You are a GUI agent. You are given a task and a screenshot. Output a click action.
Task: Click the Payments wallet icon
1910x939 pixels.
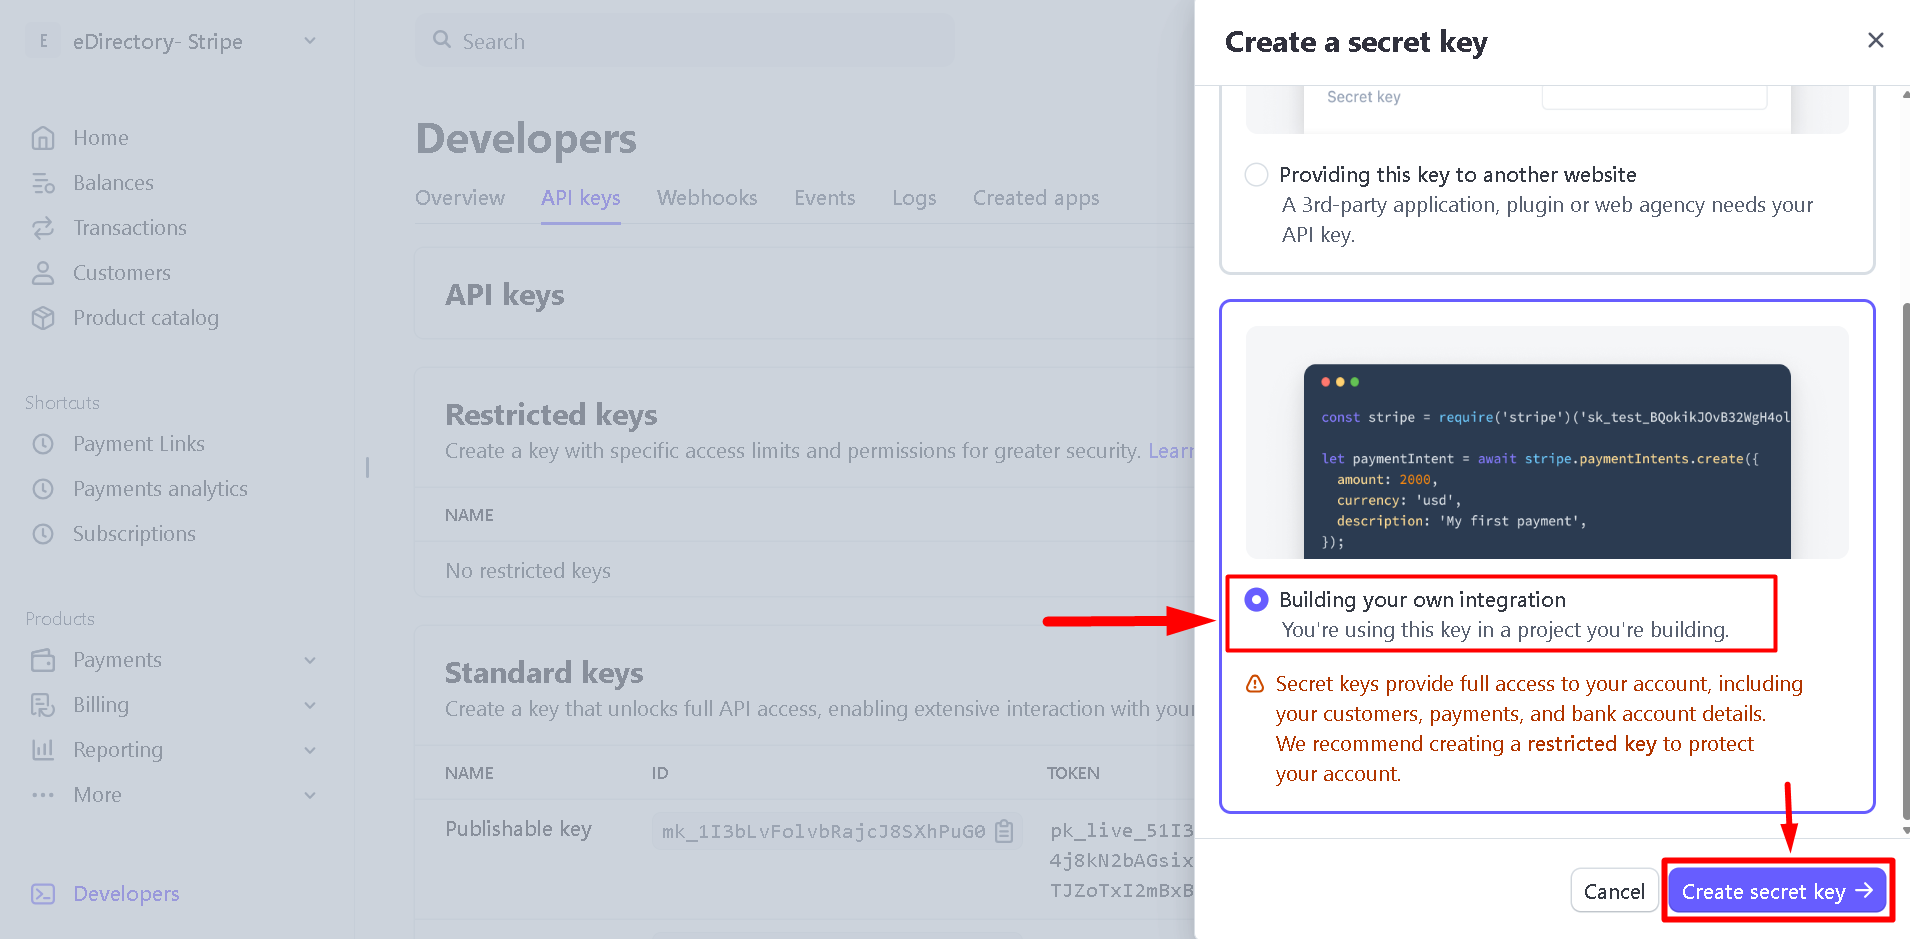point(43,660)
